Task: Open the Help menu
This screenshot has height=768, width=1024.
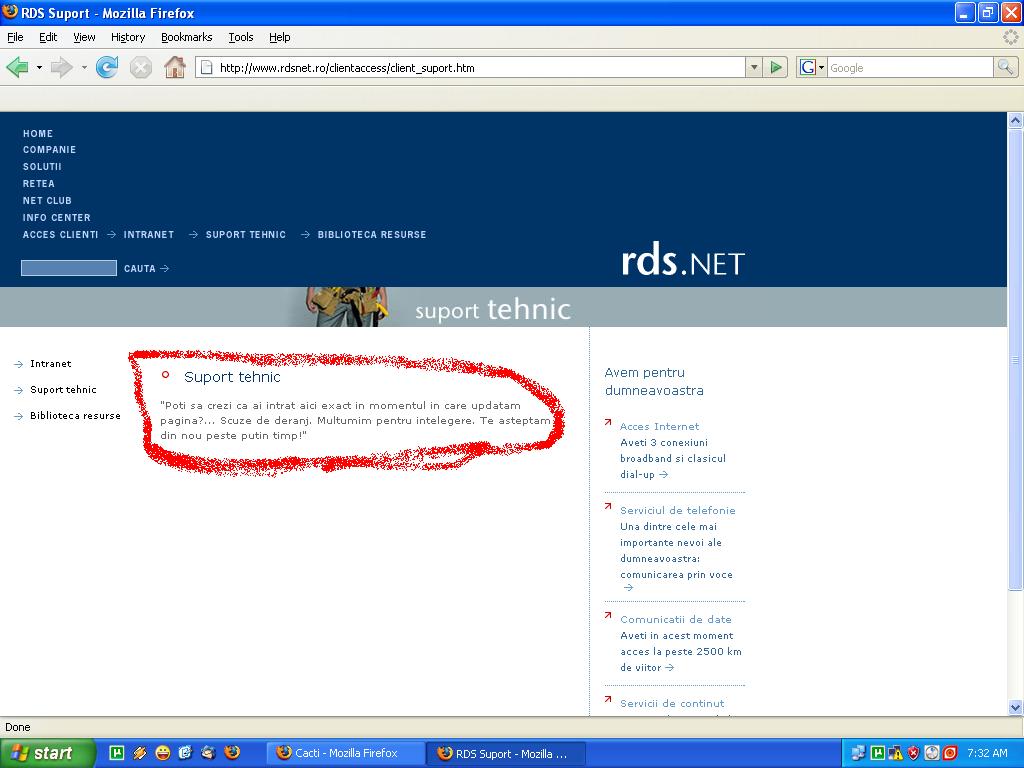Action: pos(280,37)
